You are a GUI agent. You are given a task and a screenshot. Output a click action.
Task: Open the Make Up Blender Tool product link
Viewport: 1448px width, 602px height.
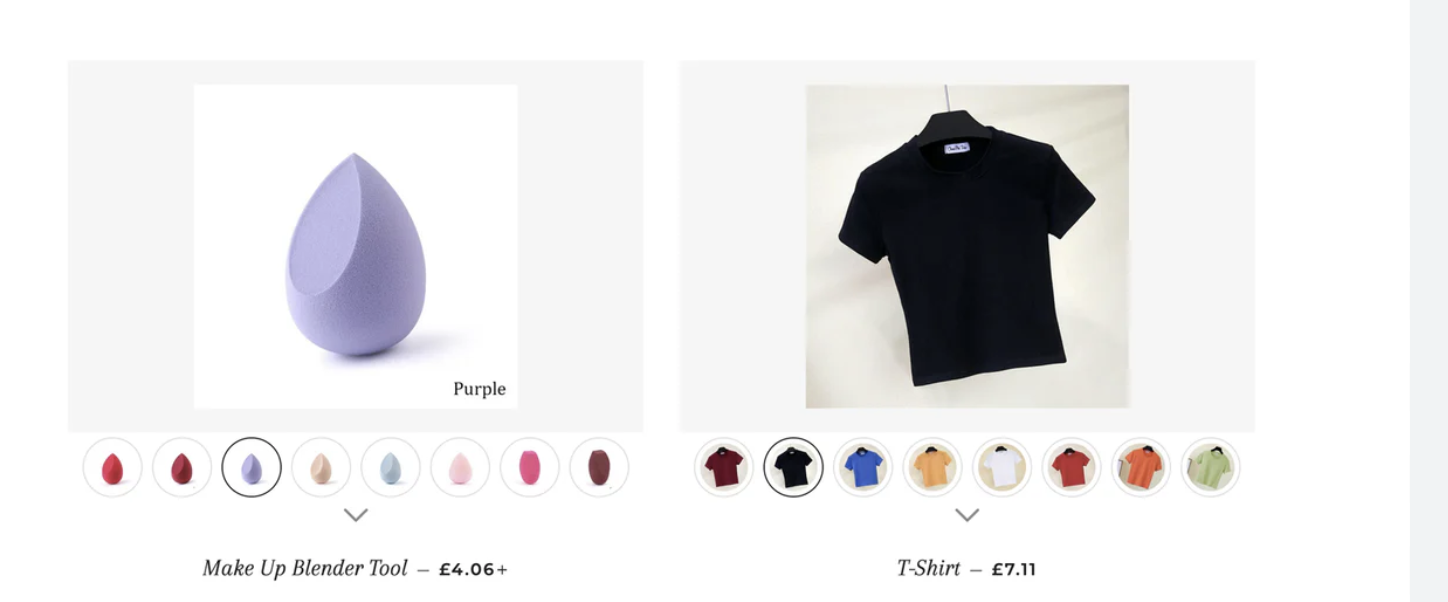[305, 568]
